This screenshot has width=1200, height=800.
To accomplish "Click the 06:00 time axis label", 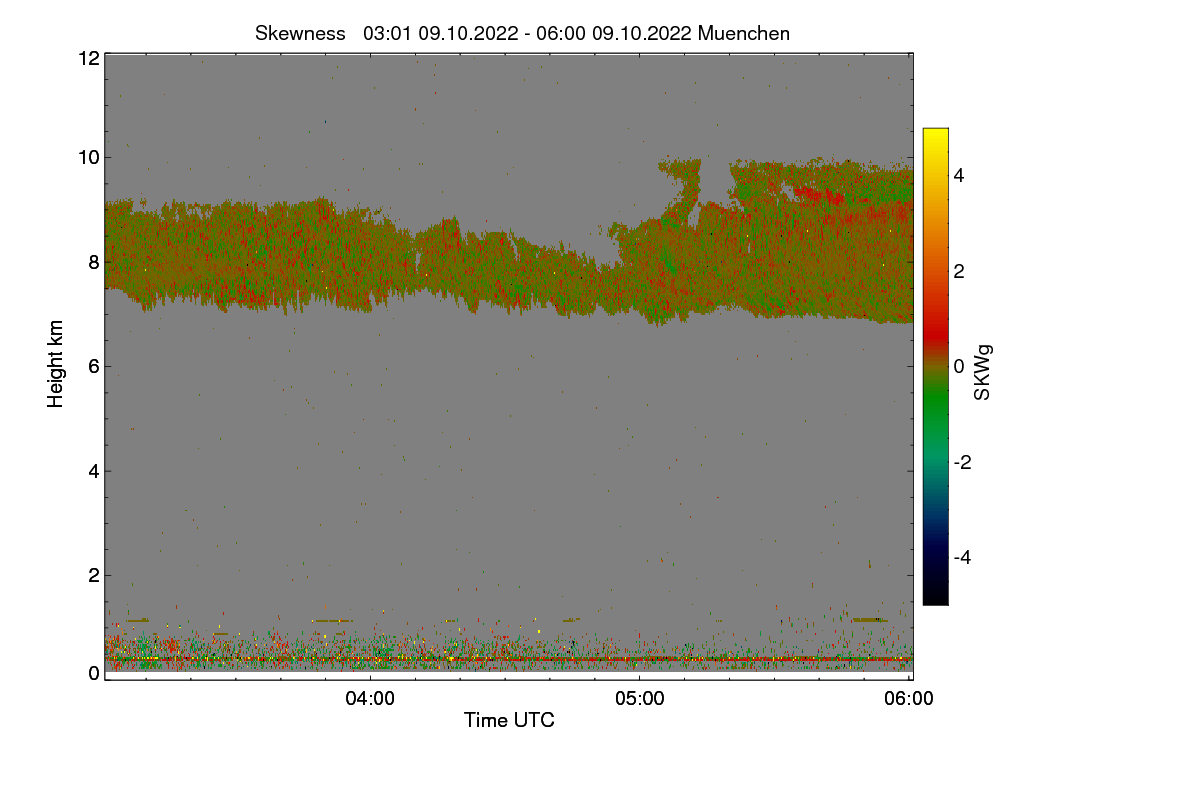I will [x=910, y=699].
